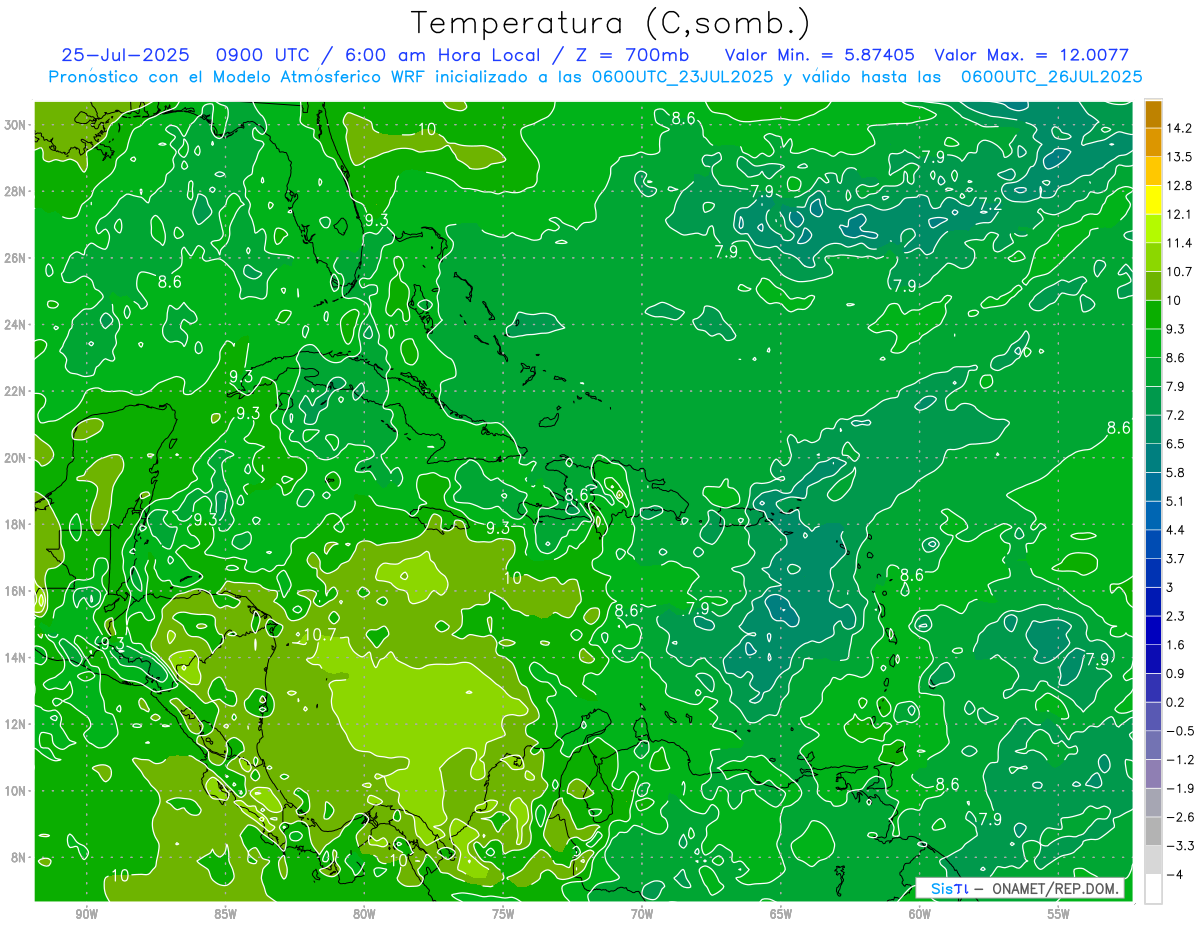Click the '6.5' color scale label

coord(1176,444)
